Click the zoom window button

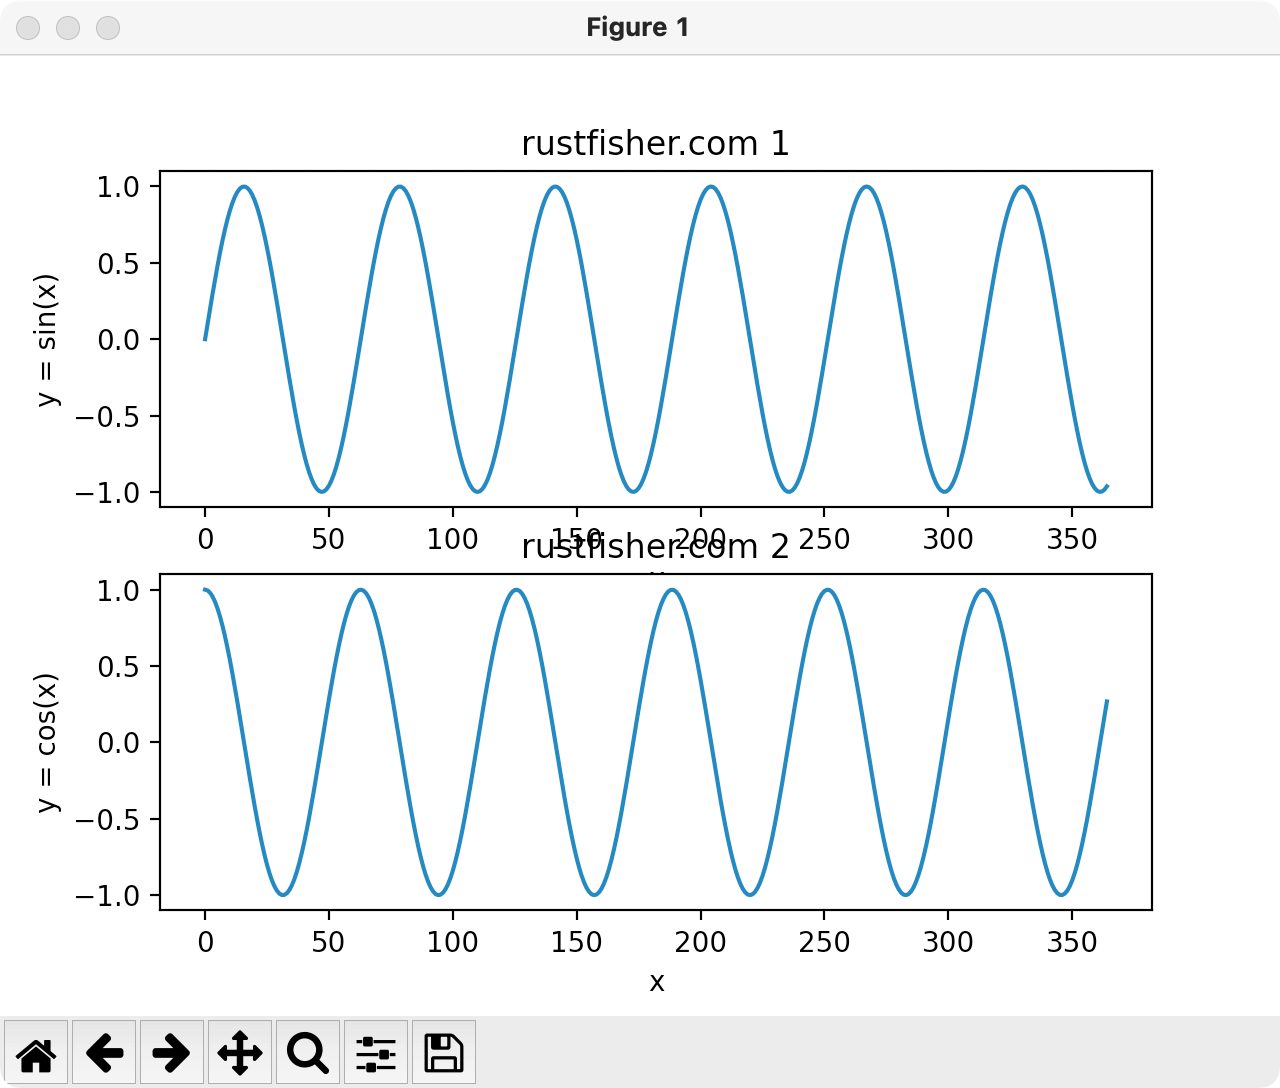(108, 28)
